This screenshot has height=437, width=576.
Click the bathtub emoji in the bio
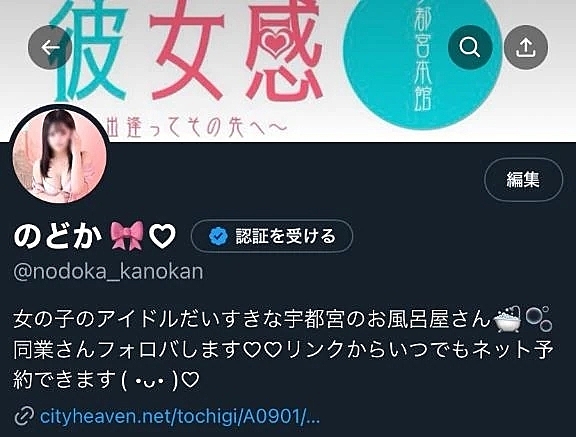507,319
